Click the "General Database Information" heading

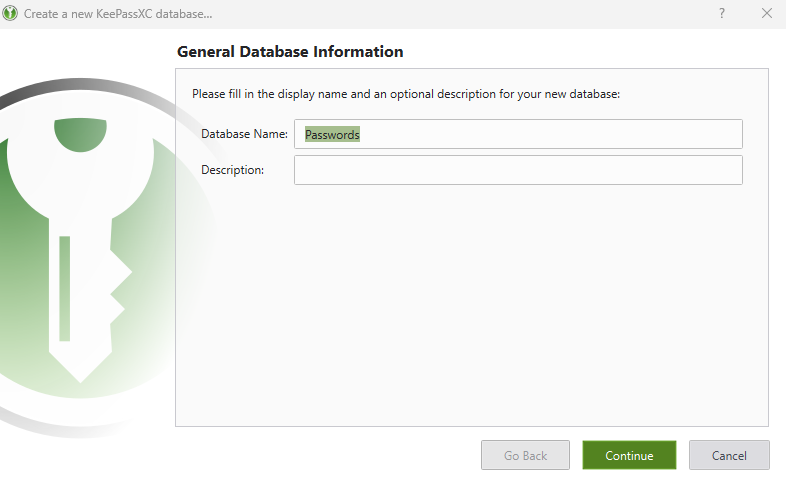[290, 51]
